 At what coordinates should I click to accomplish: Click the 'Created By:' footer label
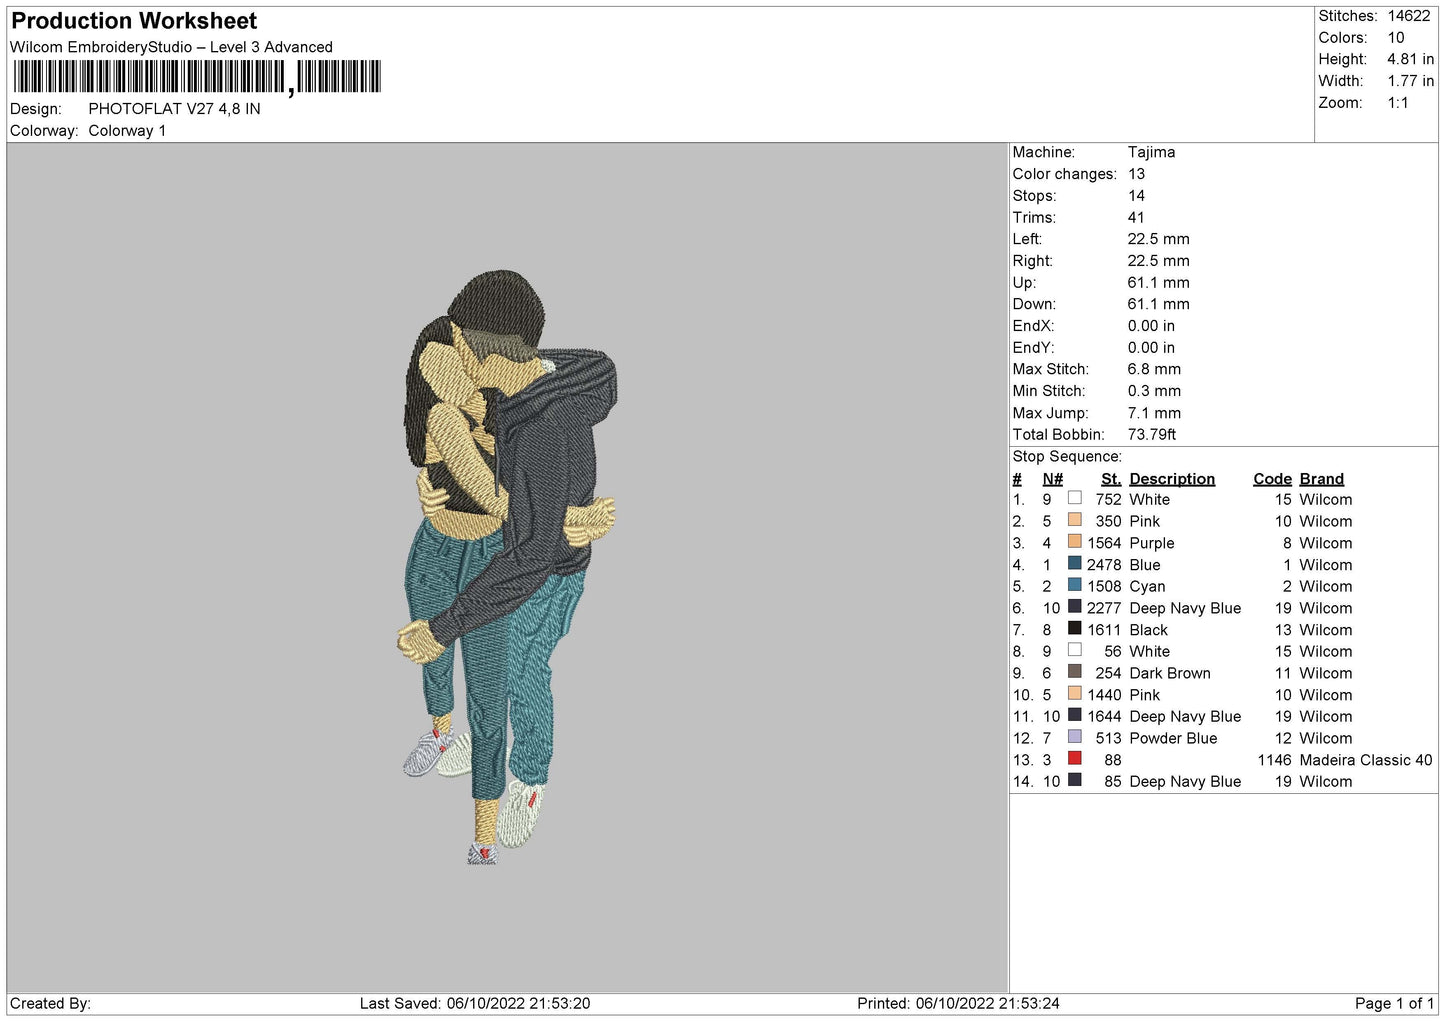tap(50, 1003)
